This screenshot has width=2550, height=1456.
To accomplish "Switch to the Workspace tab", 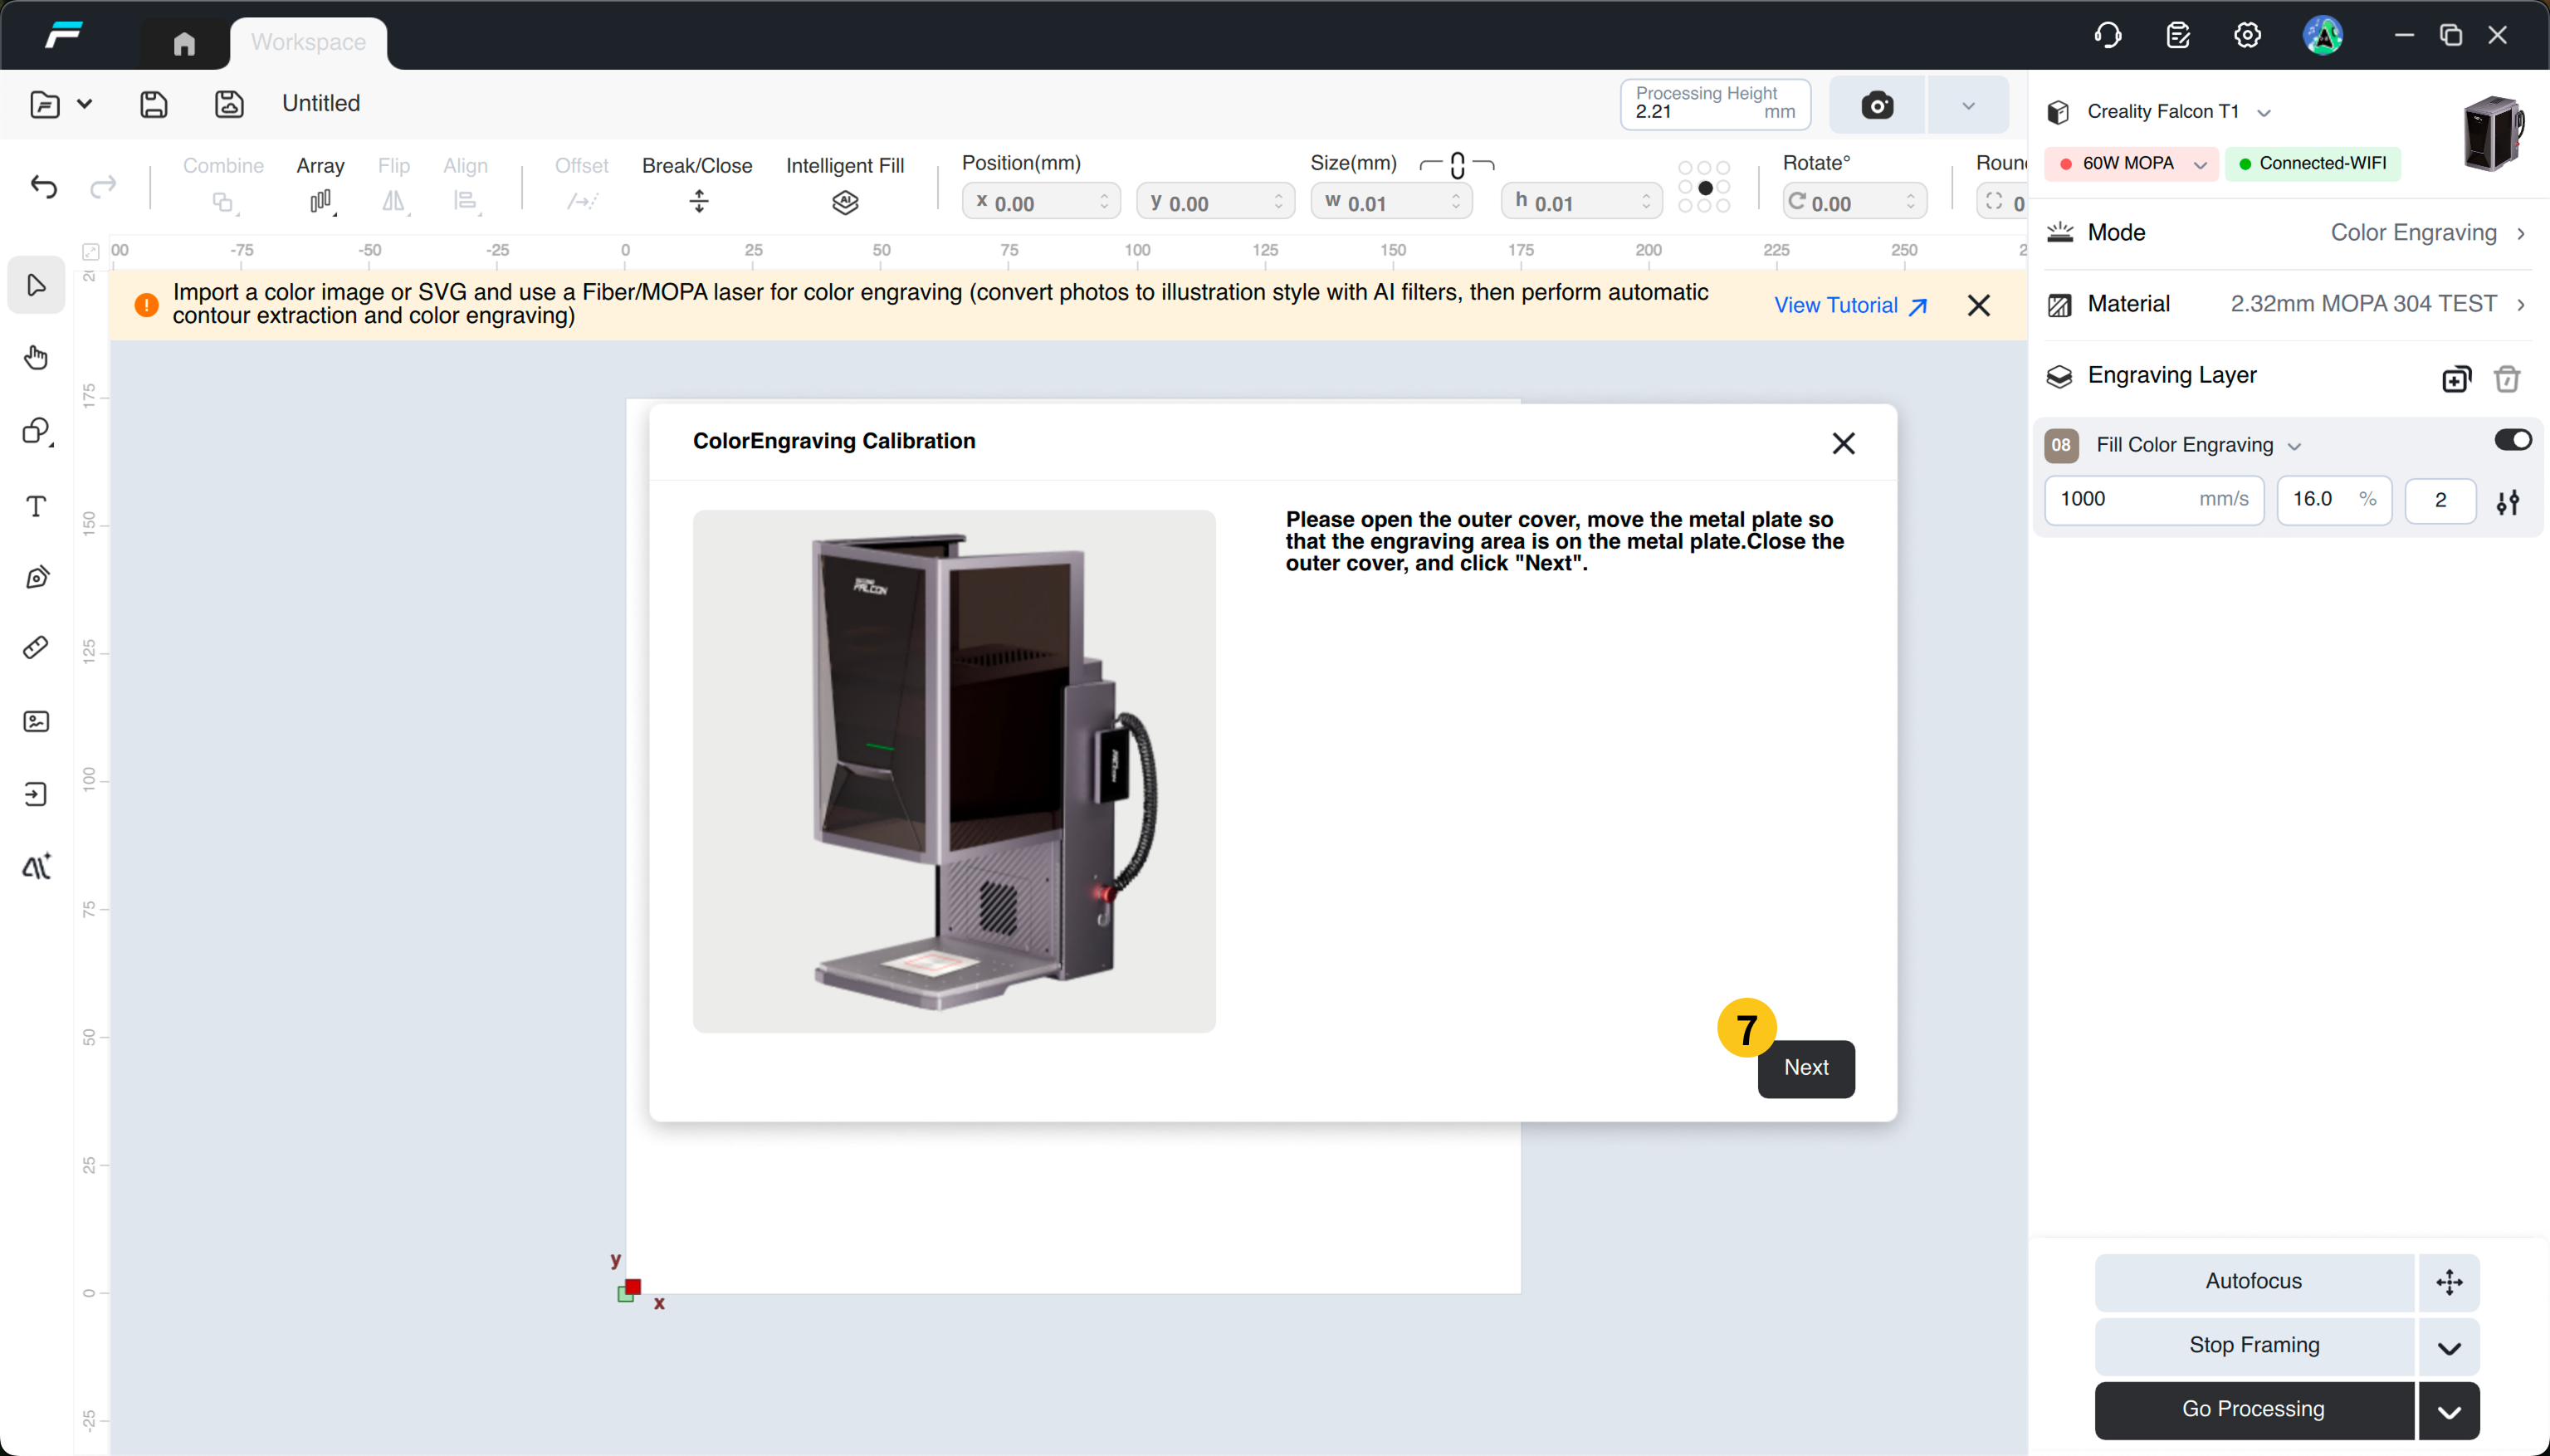I will click(x=308, y=42).
